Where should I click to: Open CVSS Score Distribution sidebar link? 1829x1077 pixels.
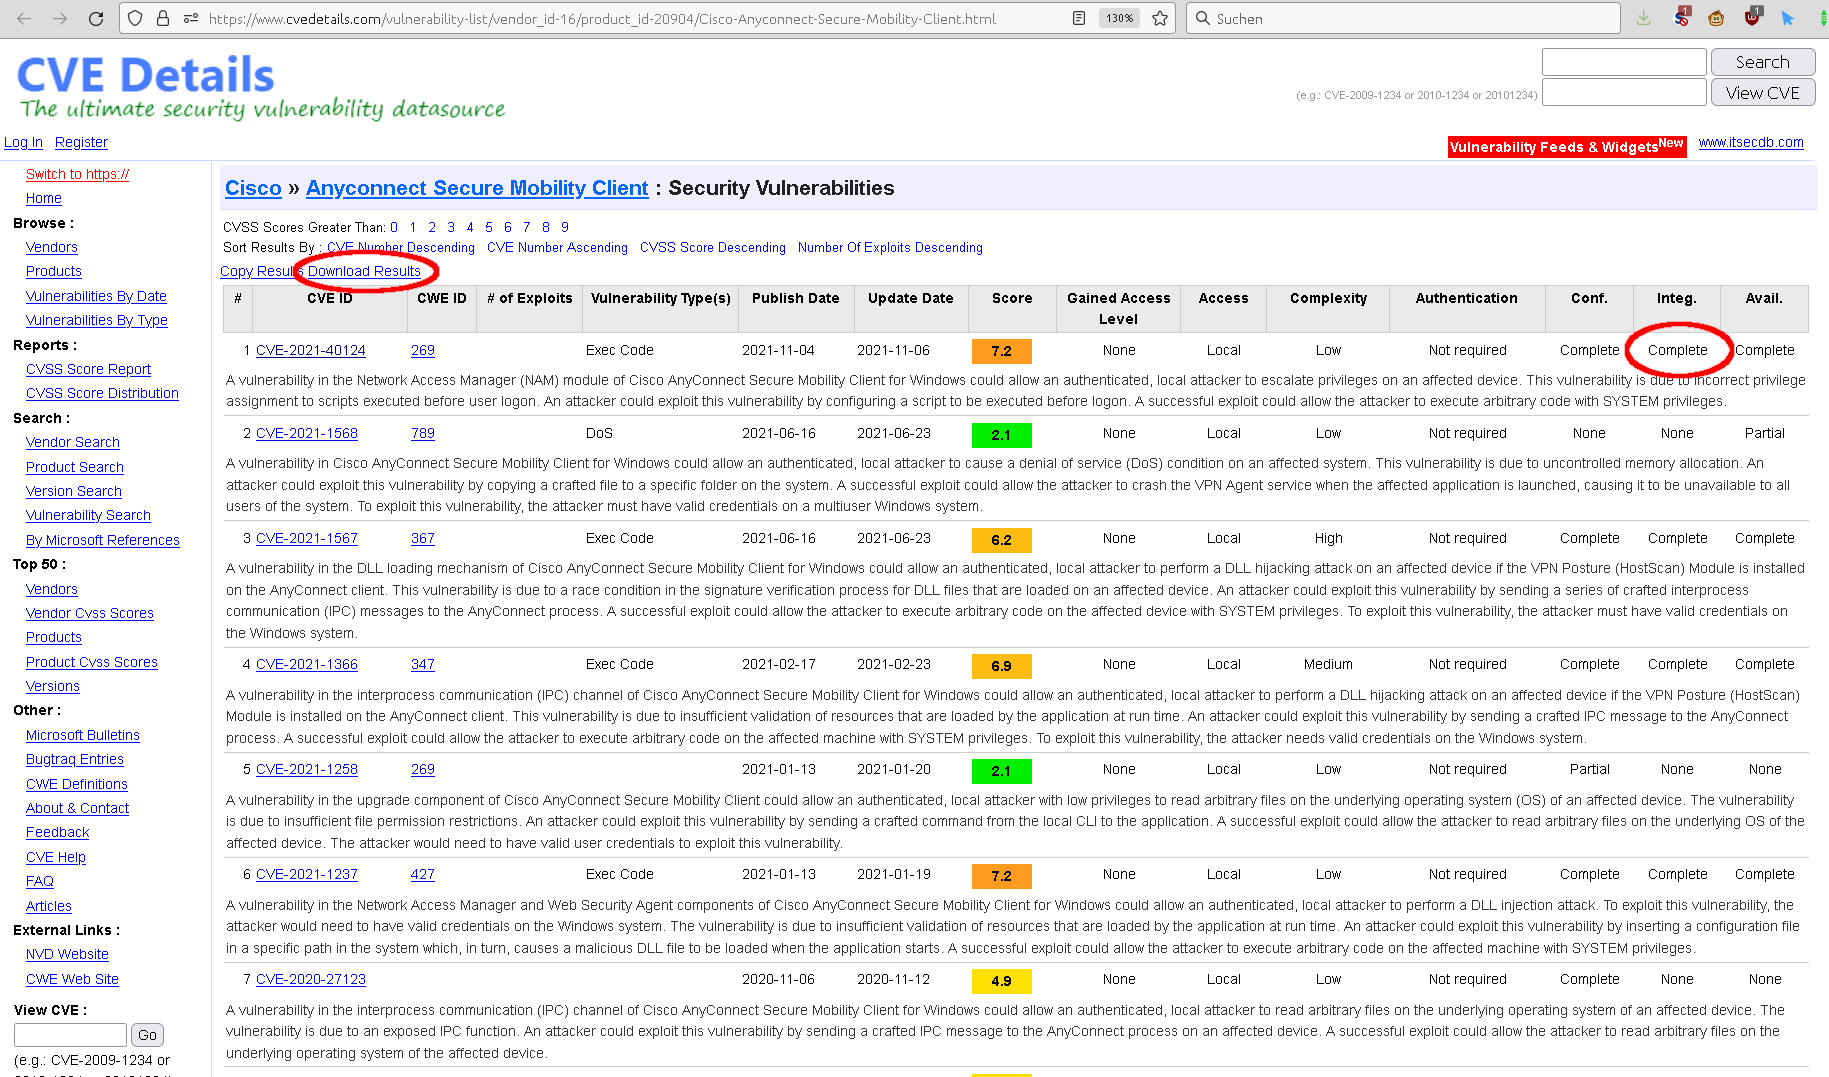point(102,393)
